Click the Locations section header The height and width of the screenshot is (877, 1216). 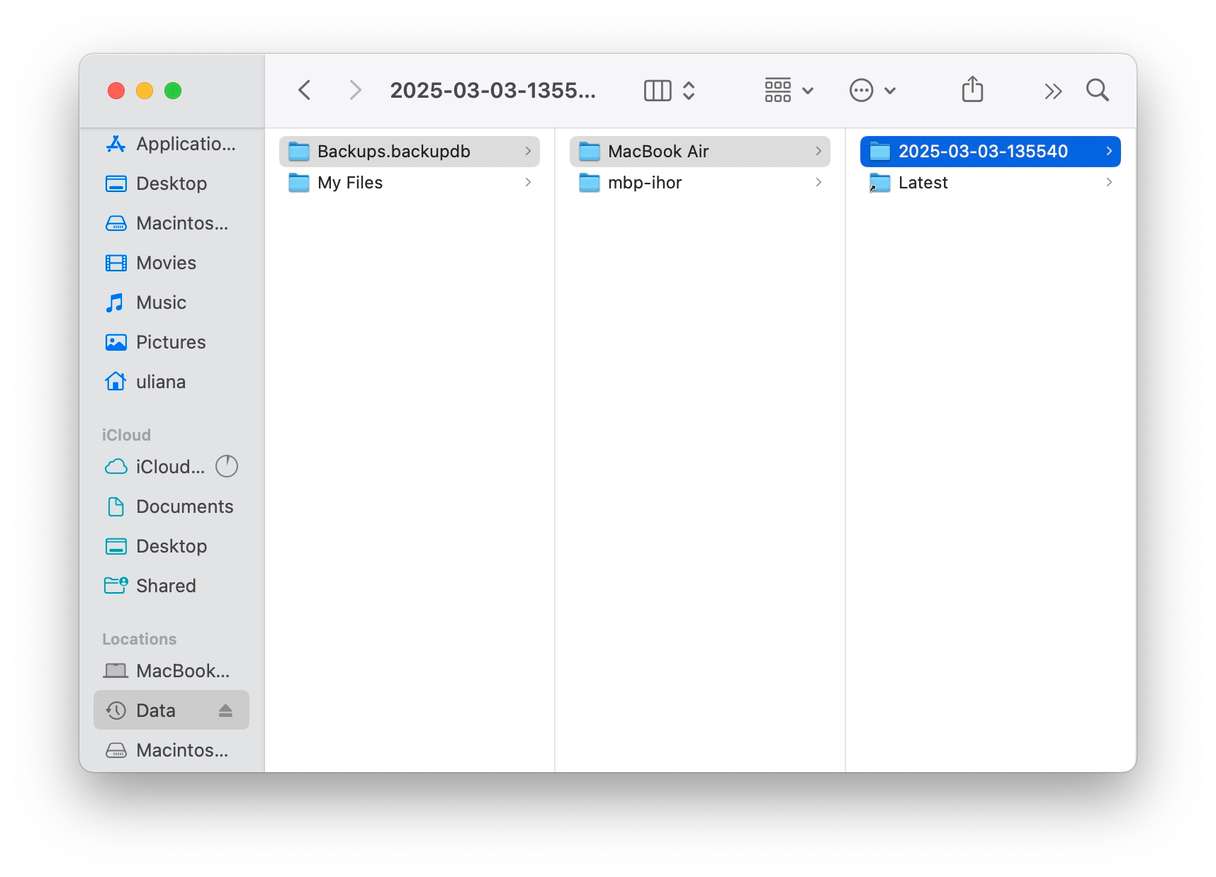pos(139,639)
